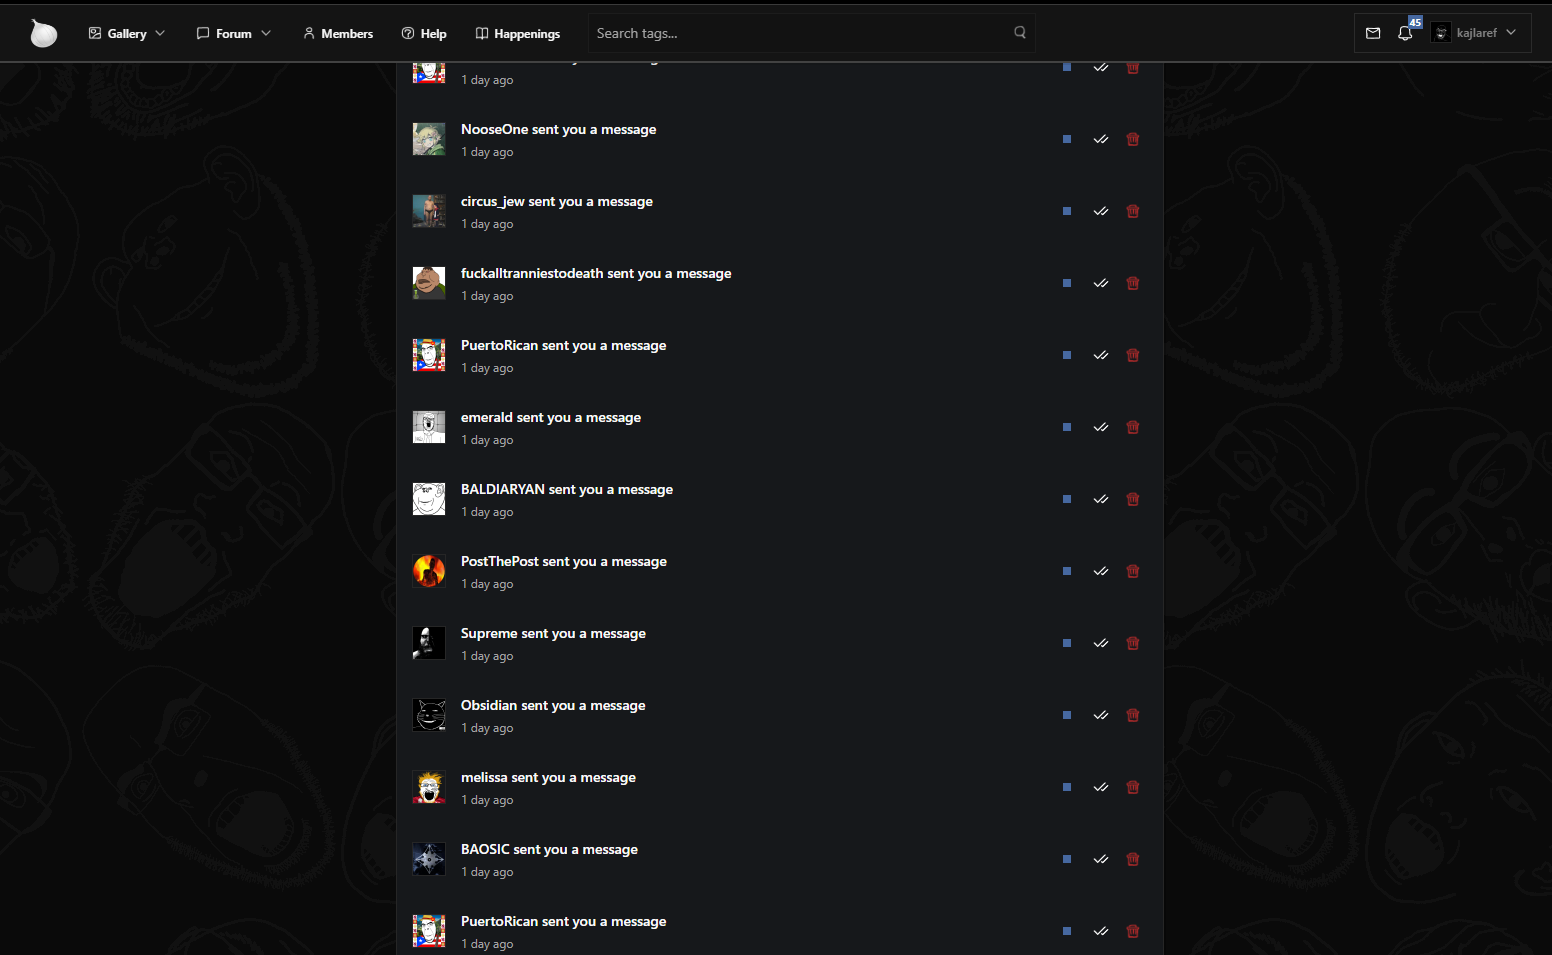Open the notifications bell
The width and height of the screenshot is (1552, 955).
1405,33
